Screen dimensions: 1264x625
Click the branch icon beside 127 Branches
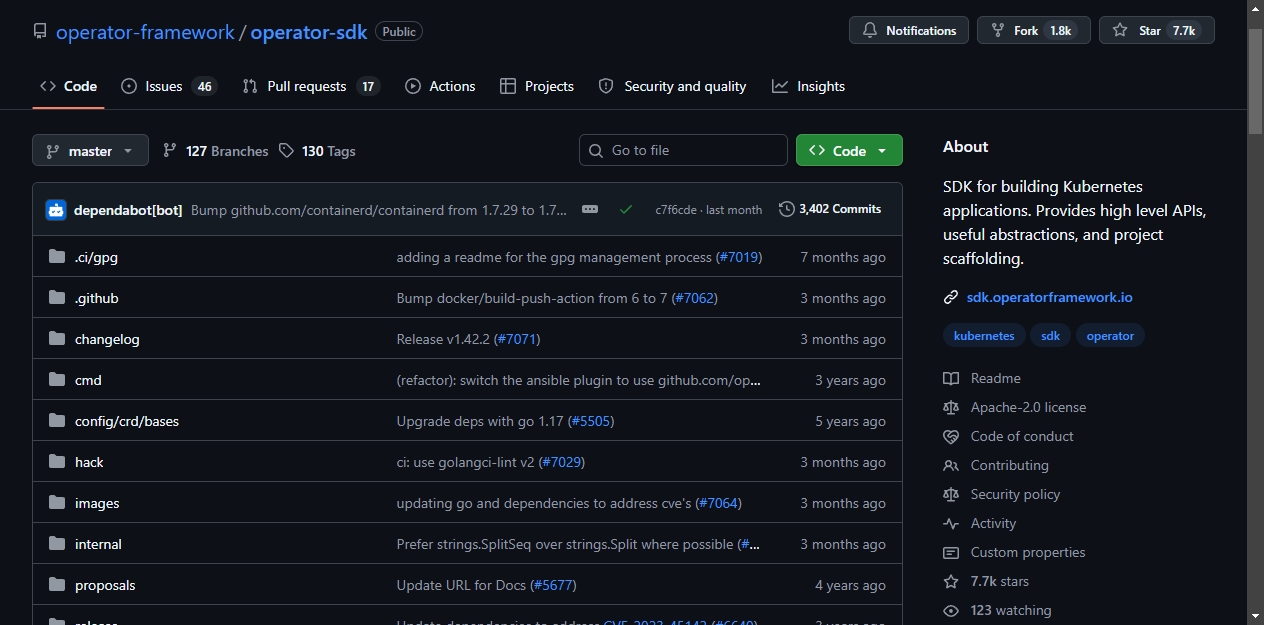point(170,151)
